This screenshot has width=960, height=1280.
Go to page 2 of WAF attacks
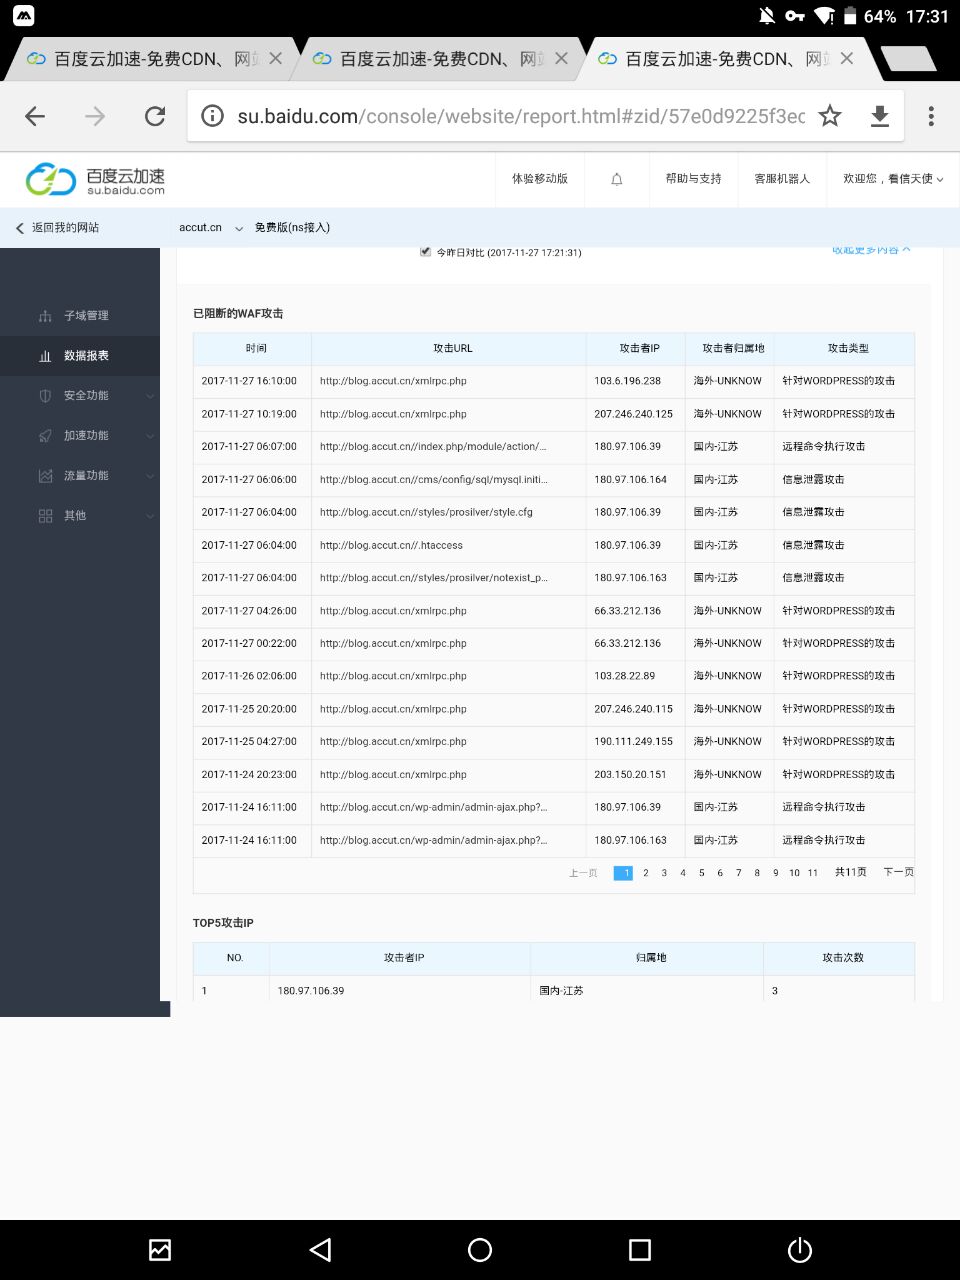tap(646, 873)
